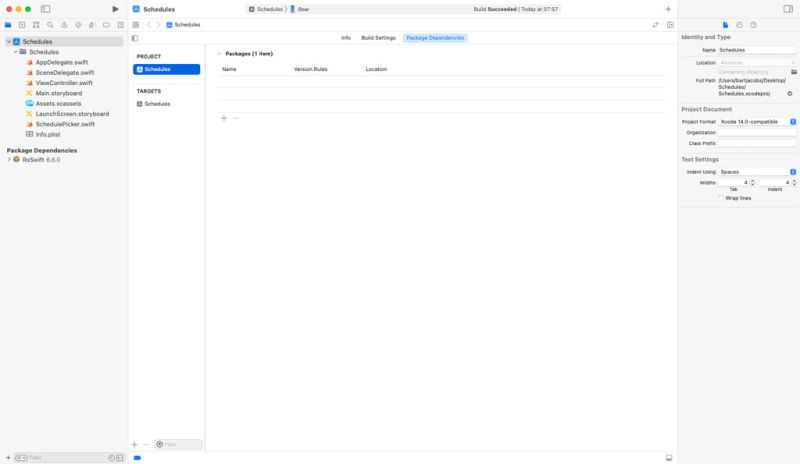800x464 pixels.
Task: Click the navigator Filter field
Action: (x=59, y=458)
